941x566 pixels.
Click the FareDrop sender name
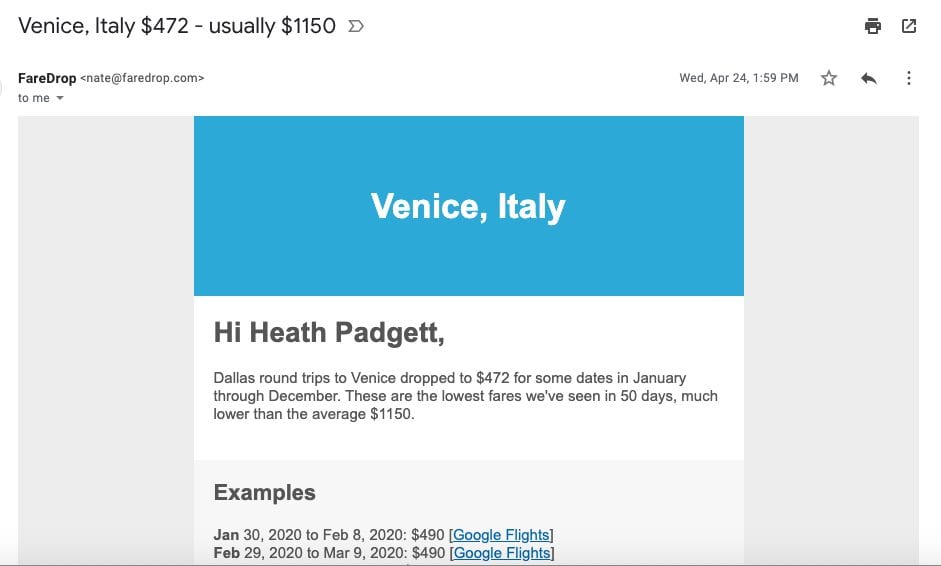pos(47,78)
